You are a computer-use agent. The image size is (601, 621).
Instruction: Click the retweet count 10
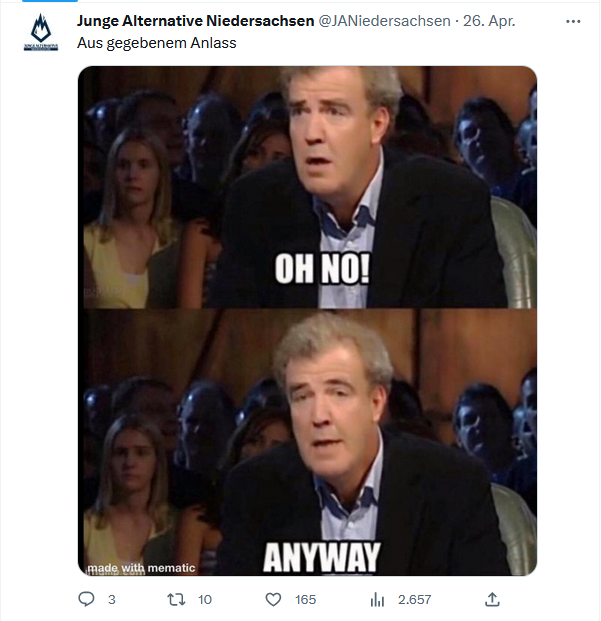point(205,600)
